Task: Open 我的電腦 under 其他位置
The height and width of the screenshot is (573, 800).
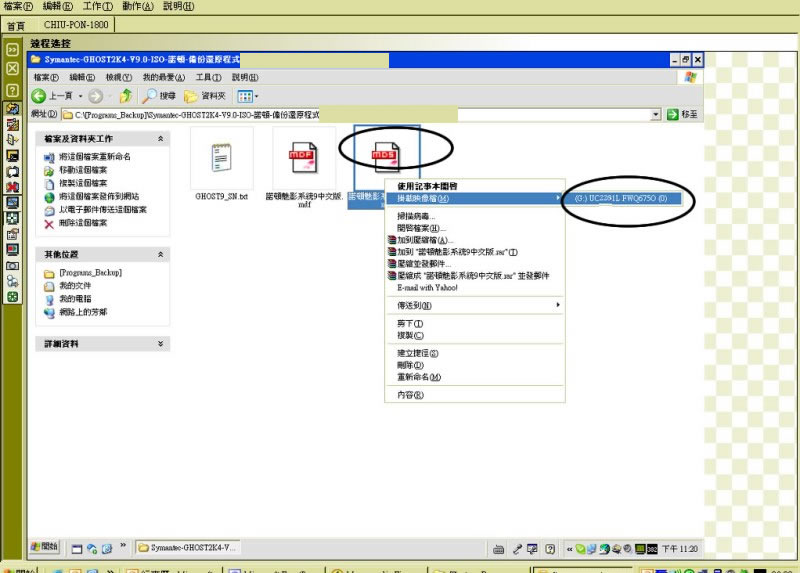Action: pos(76,299)
